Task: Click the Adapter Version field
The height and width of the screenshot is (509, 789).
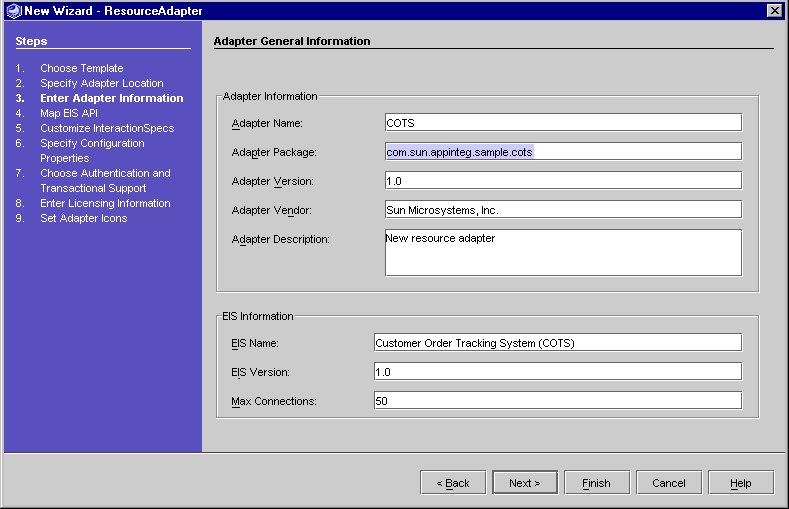Action: click(563, 181)
